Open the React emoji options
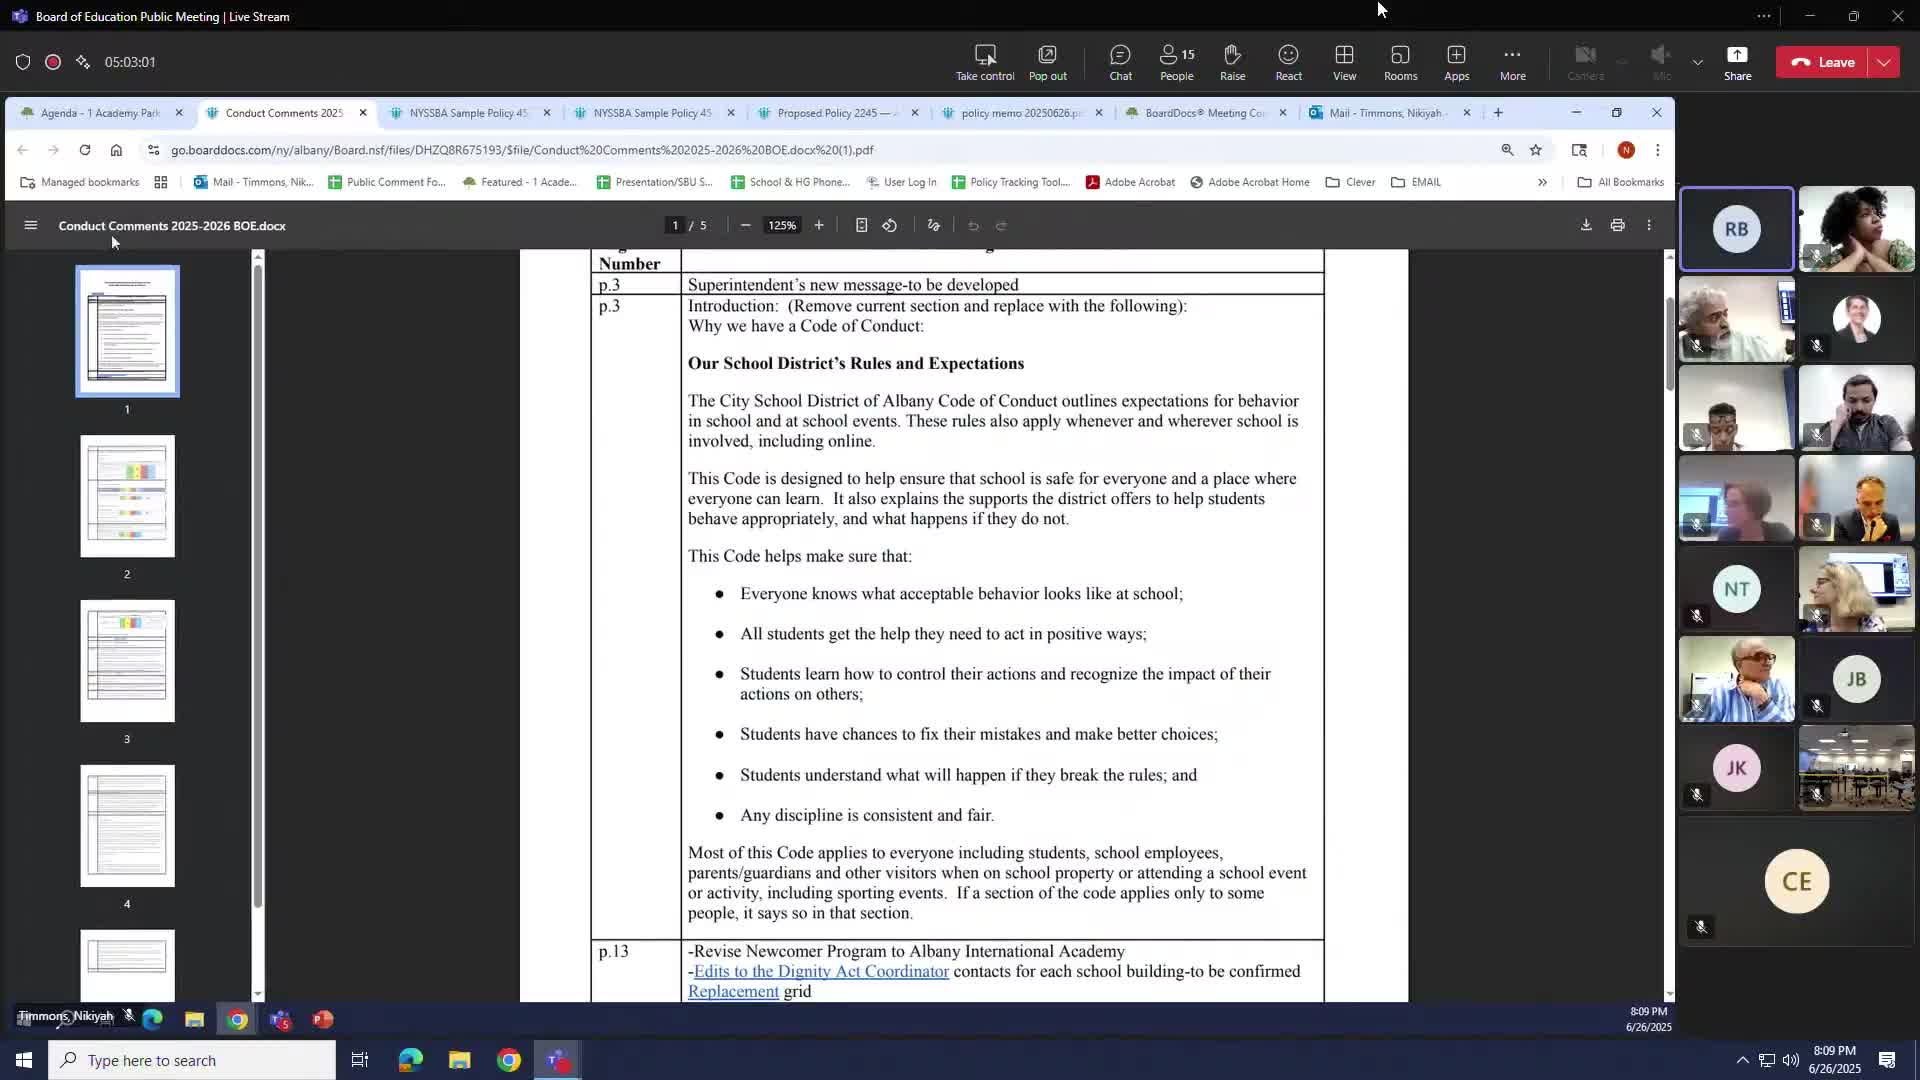 point(1288,62)
